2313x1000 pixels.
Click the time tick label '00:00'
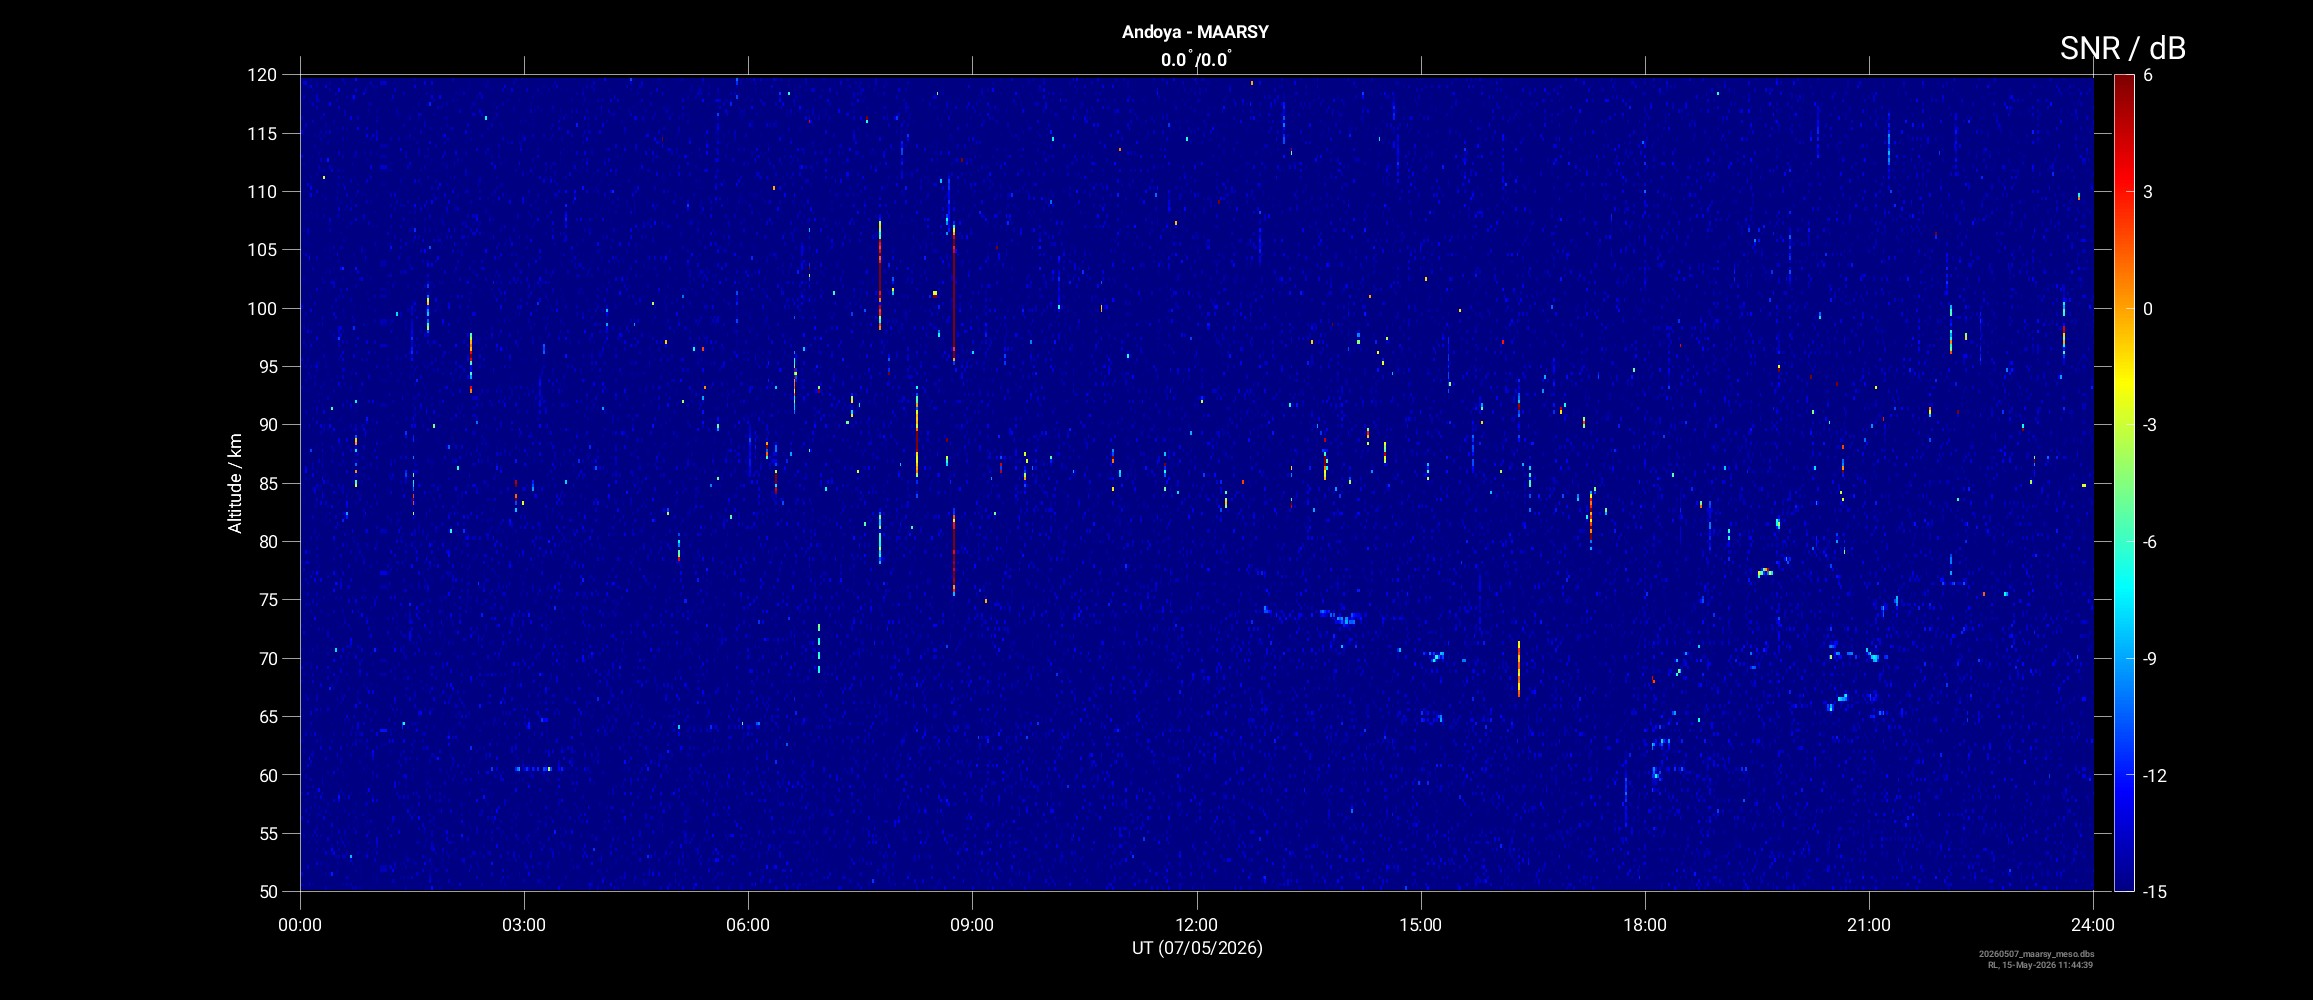click(300, 925)
